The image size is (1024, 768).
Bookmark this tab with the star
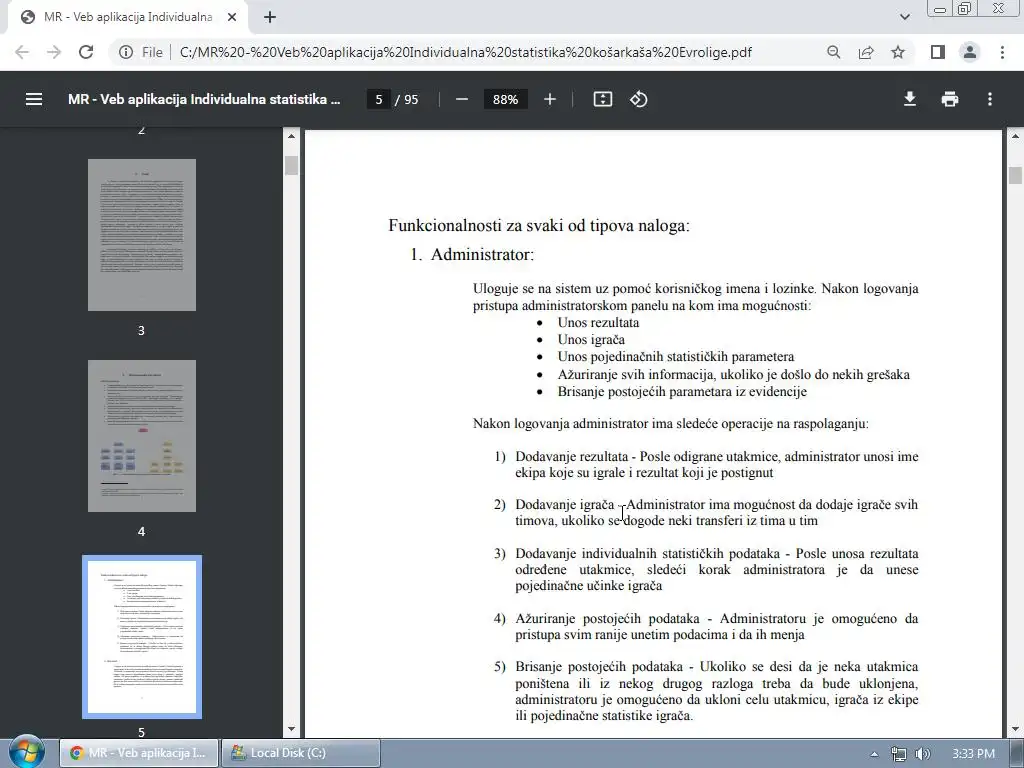coord(898,52)
